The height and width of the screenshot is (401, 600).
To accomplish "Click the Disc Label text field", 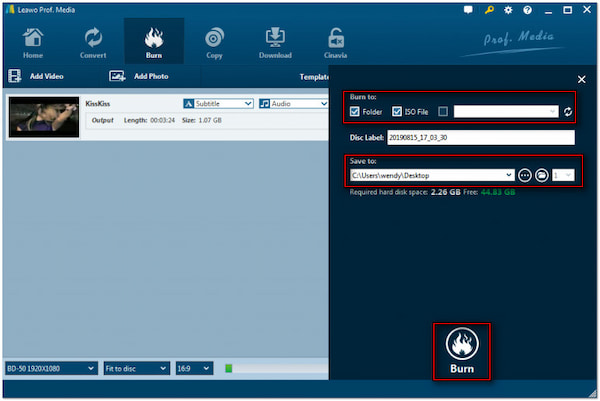I will [481, 138].
